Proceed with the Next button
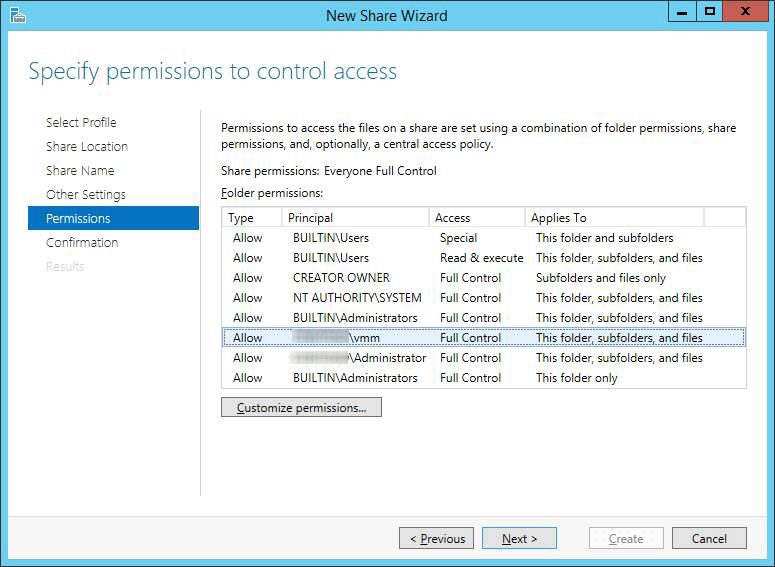The width and height of the screenshot is (775, 567). click(x=519, y=538)
